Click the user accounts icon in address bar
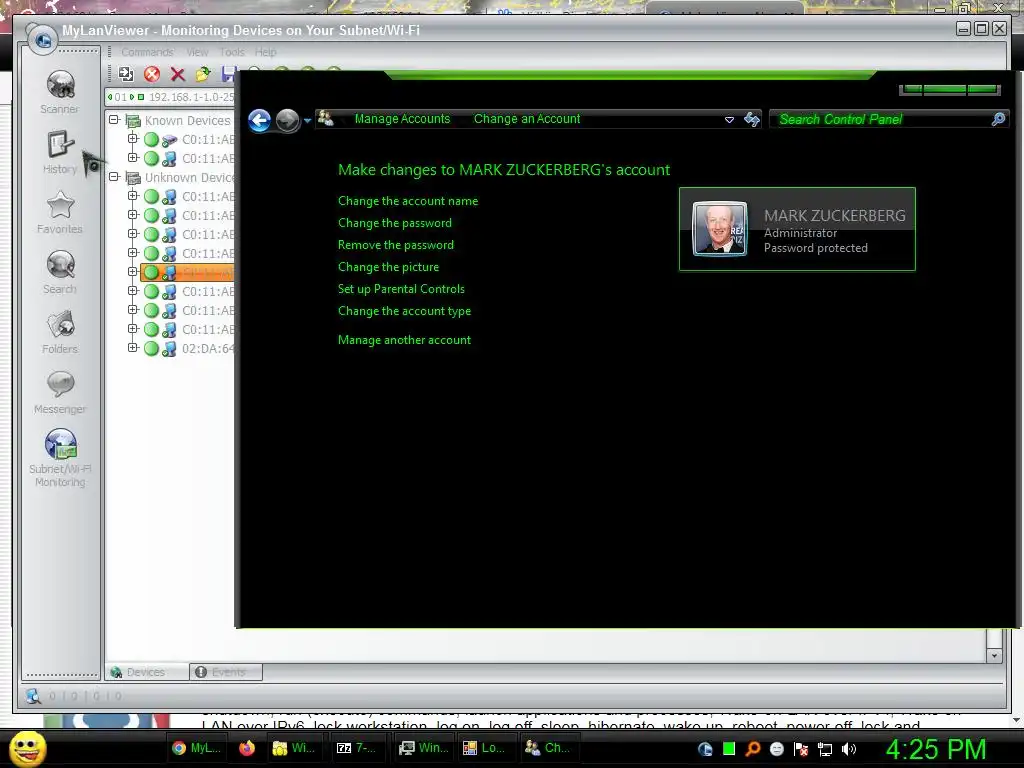Viewport: 1024px width, 768px height. pos(326,118)
